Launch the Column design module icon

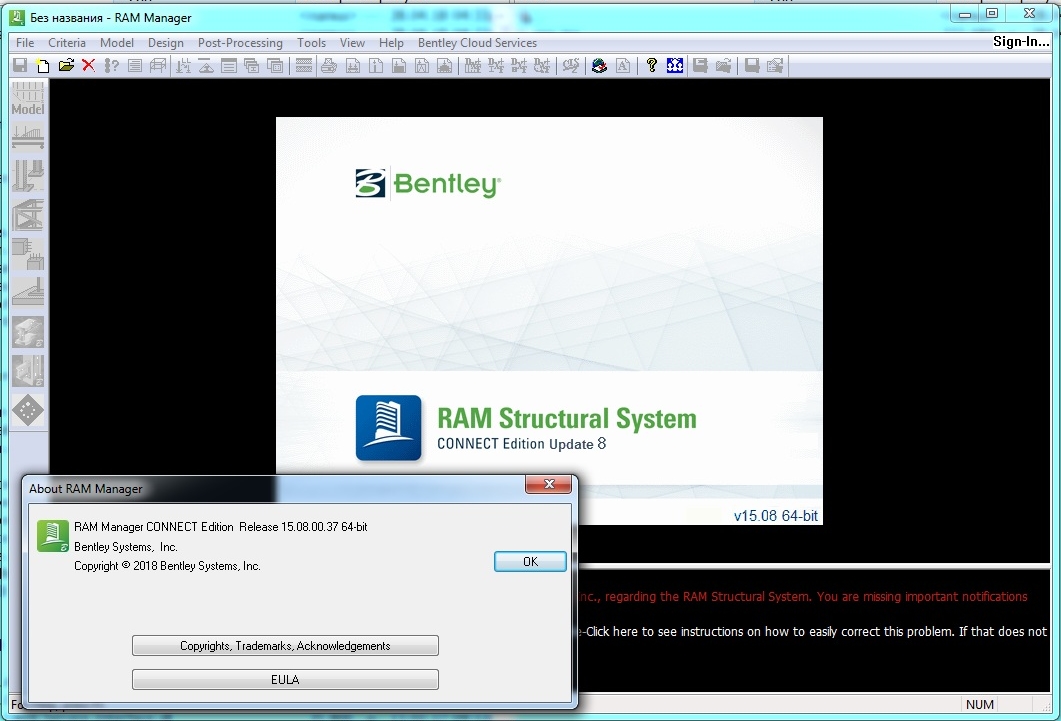click(28, 175)
